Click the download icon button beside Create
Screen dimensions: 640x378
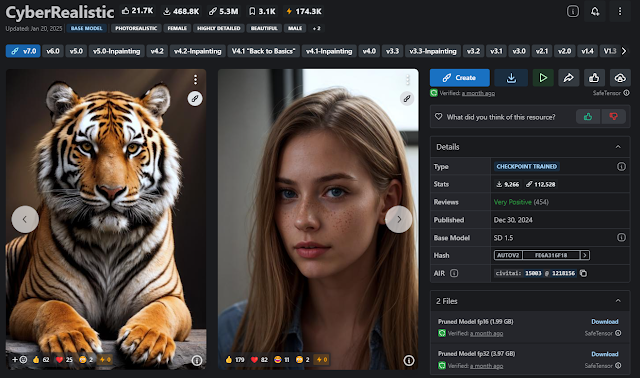pos(511,78)
